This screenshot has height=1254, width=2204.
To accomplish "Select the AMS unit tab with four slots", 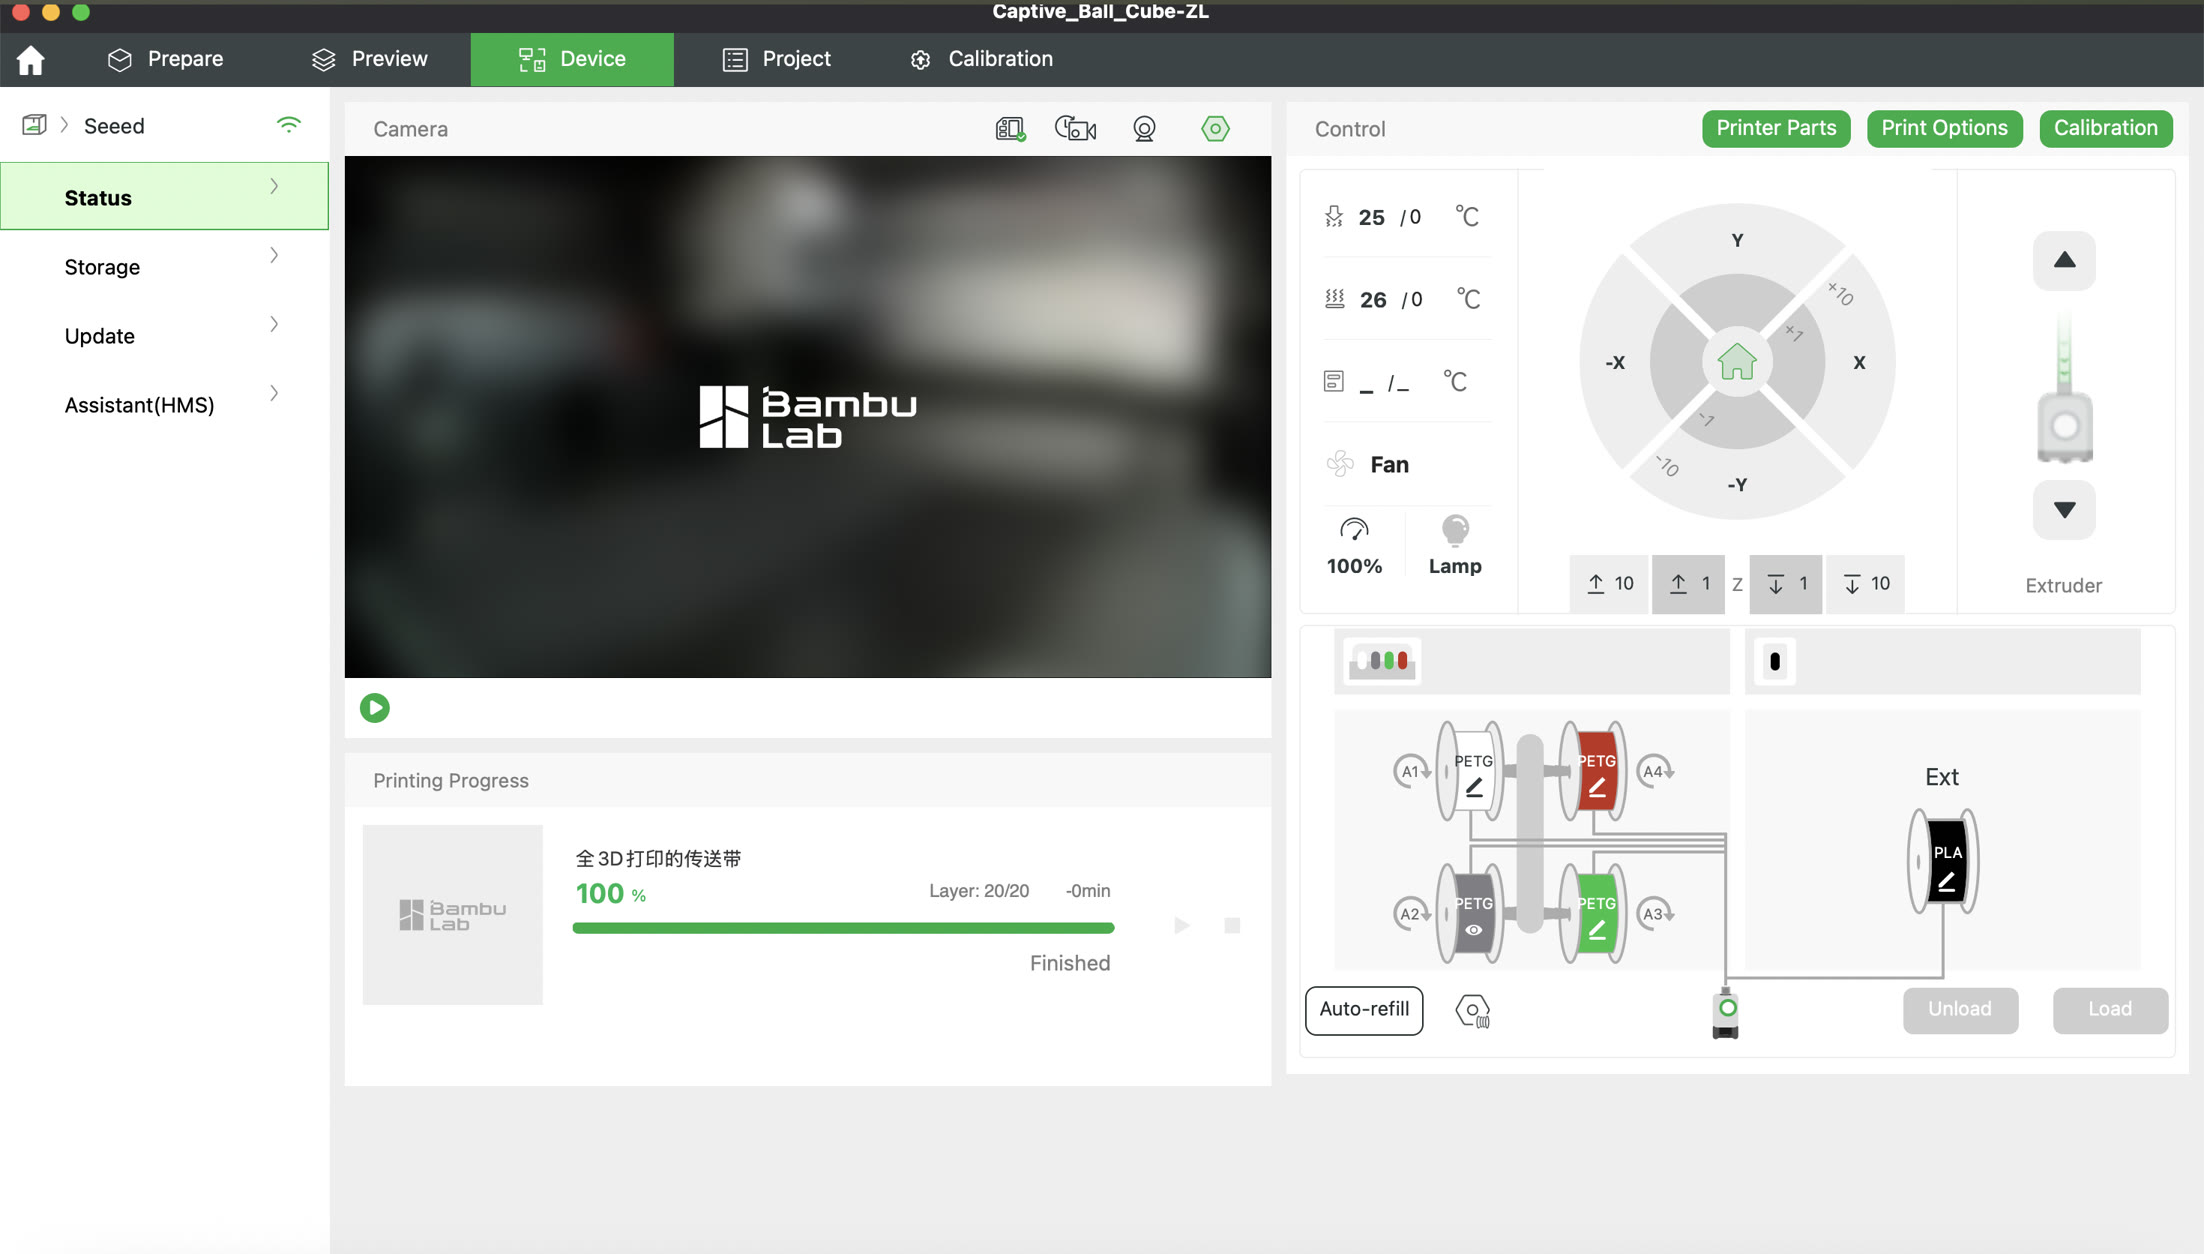I will coord(1382,661).
